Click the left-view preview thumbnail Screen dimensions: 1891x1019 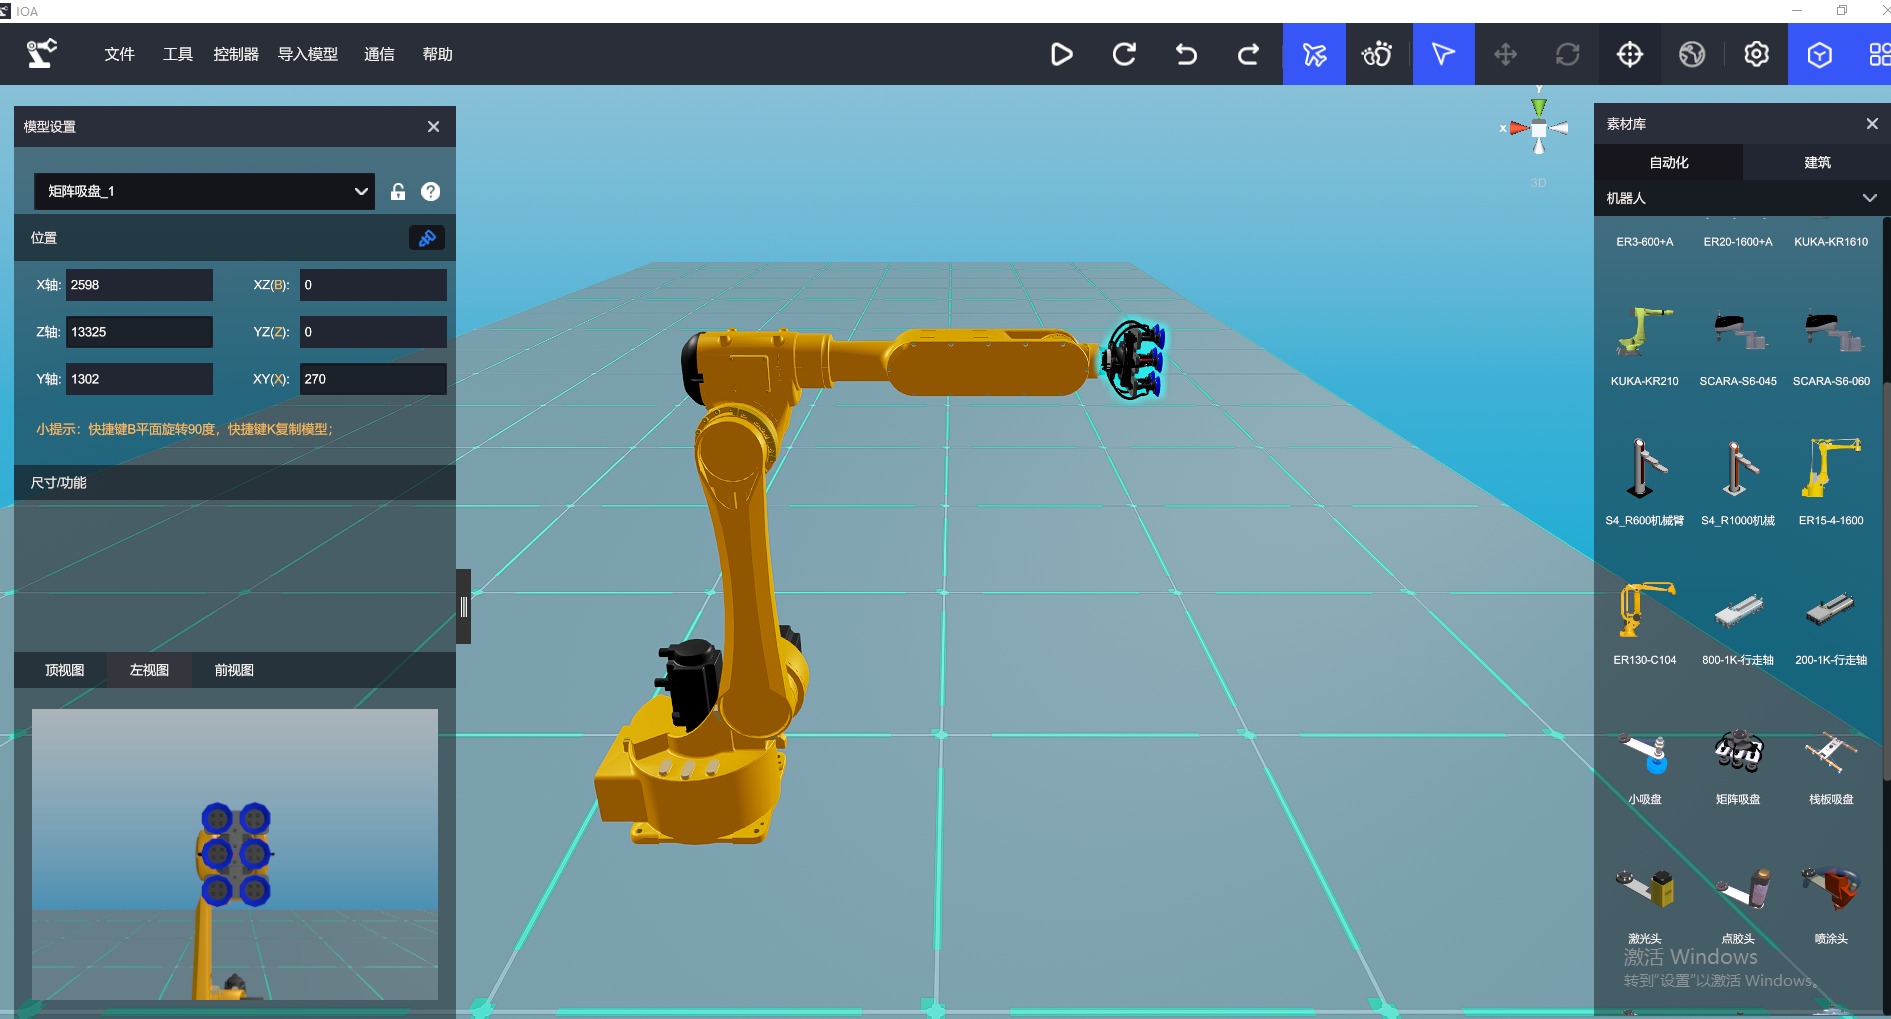pyautogui.click(x=235, y=854)
